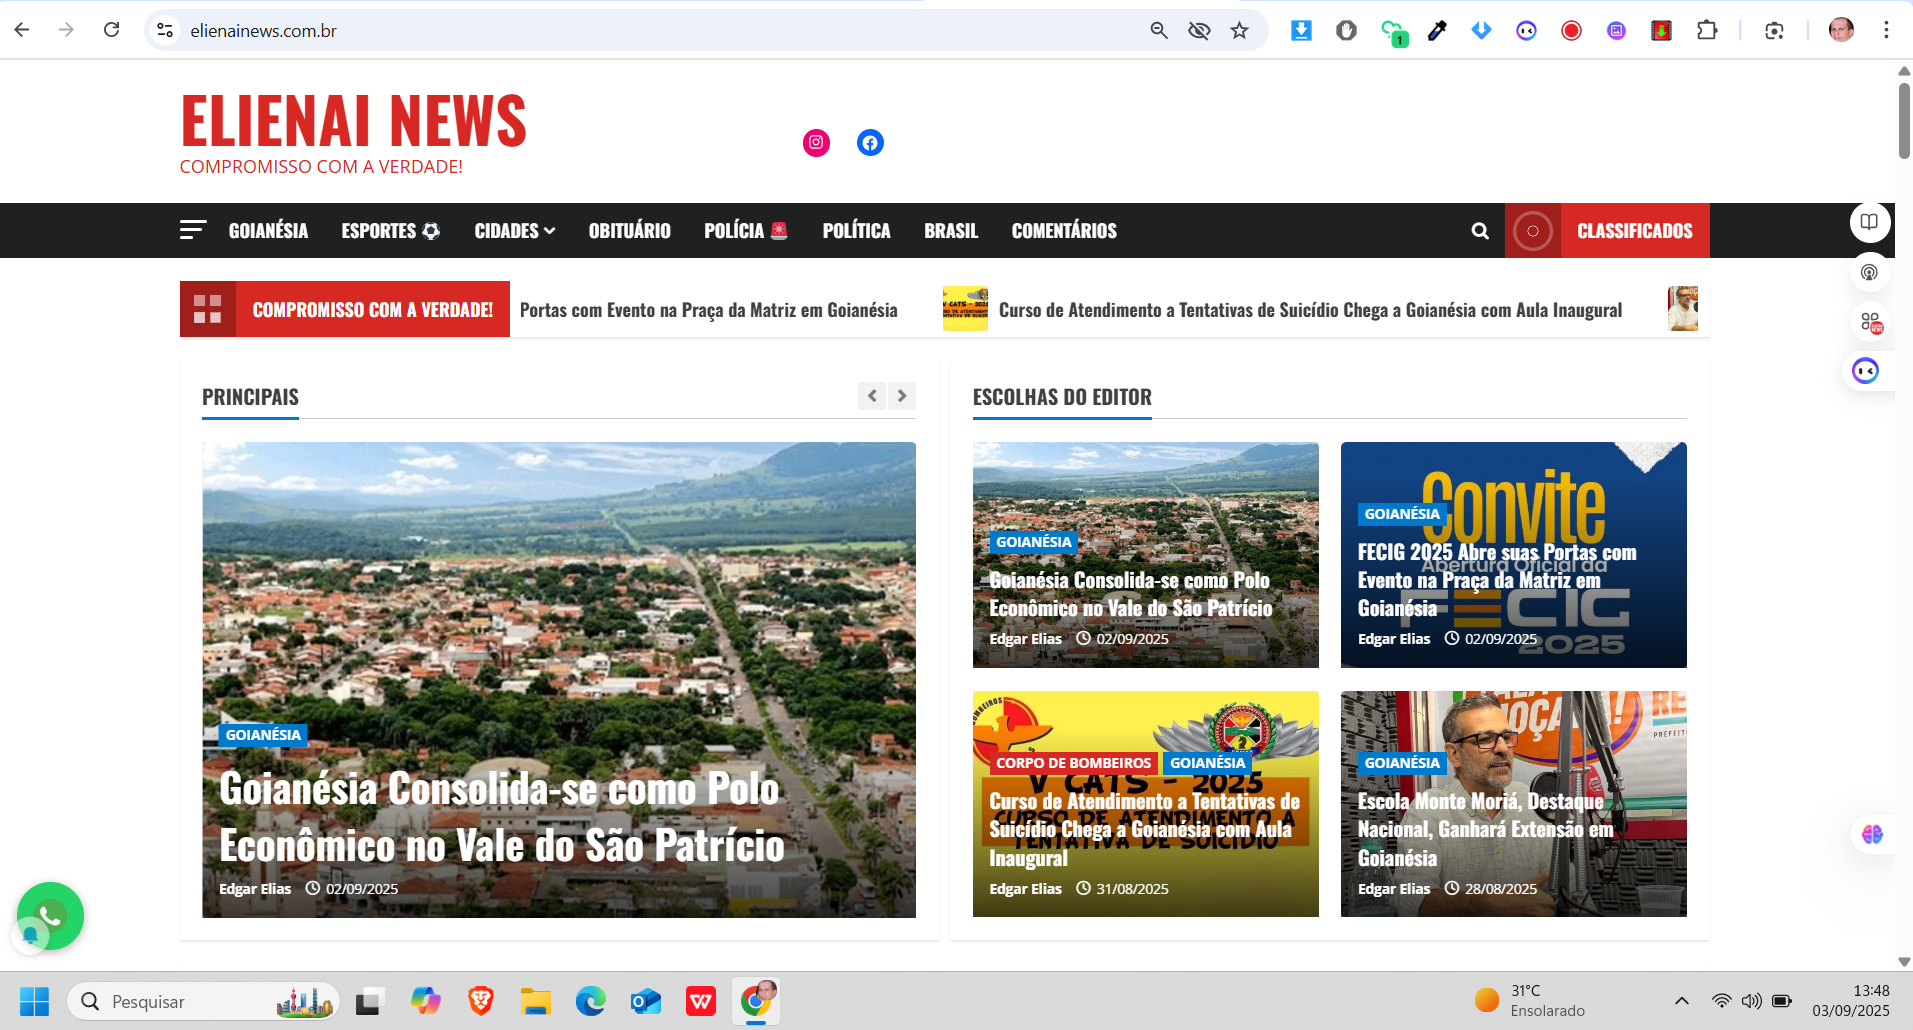Go to next Principais slide
Viewport: 1913px width, 1030px height.
(902, 396)
